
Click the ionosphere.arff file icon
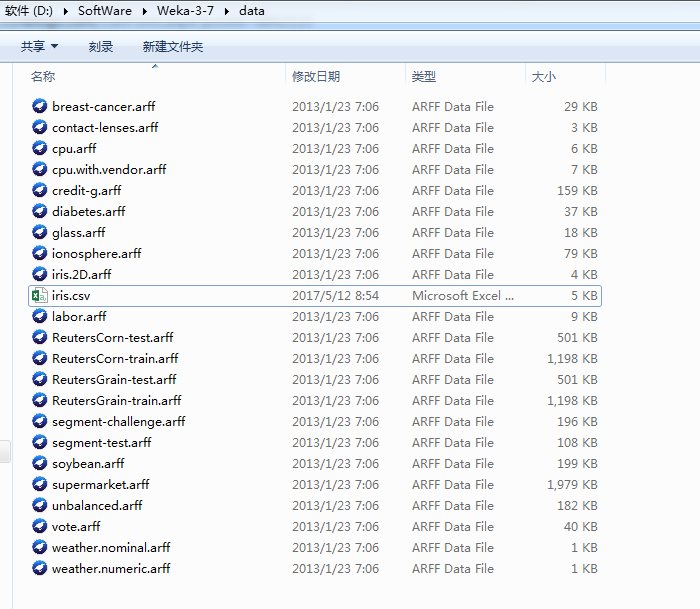[40, 253]
